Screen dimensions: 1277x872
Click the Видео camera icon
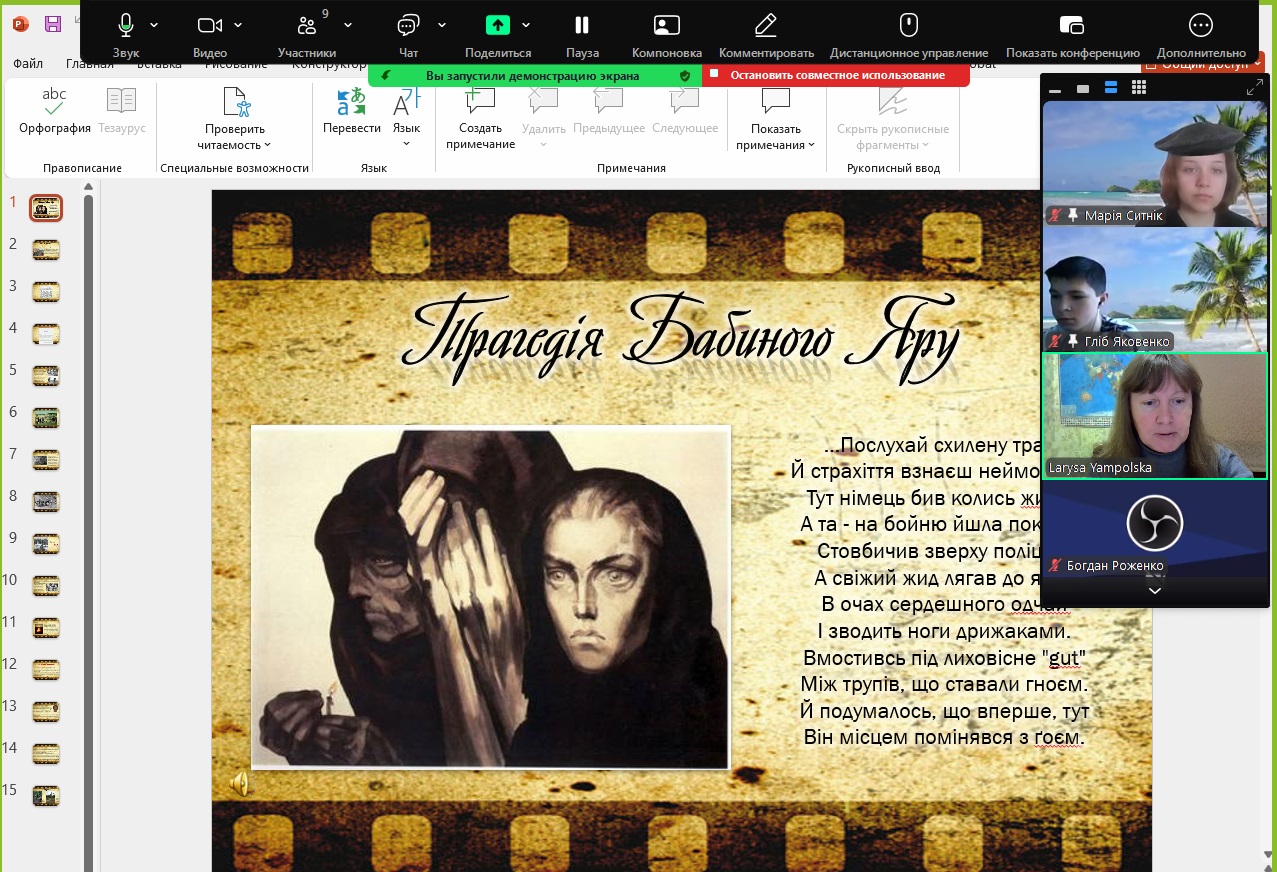209,26
